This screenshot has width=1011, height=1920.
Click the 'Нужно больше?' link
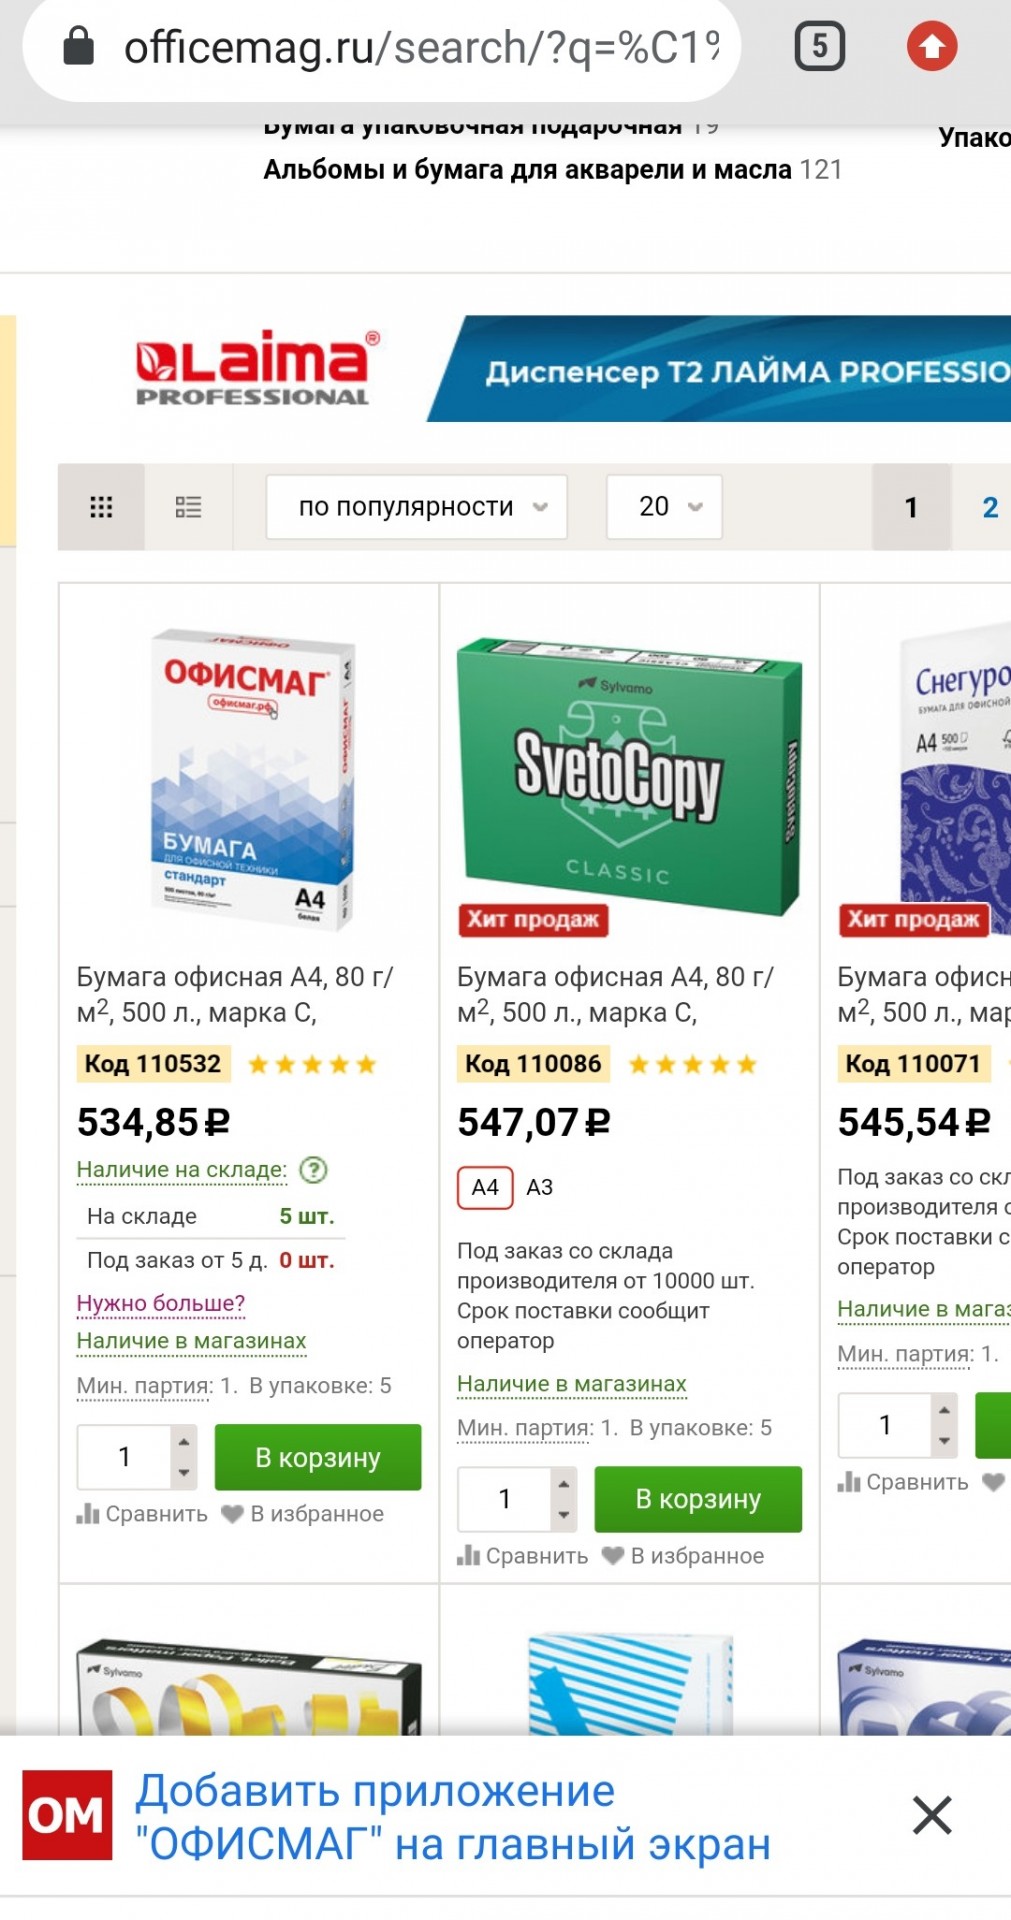161,1303
